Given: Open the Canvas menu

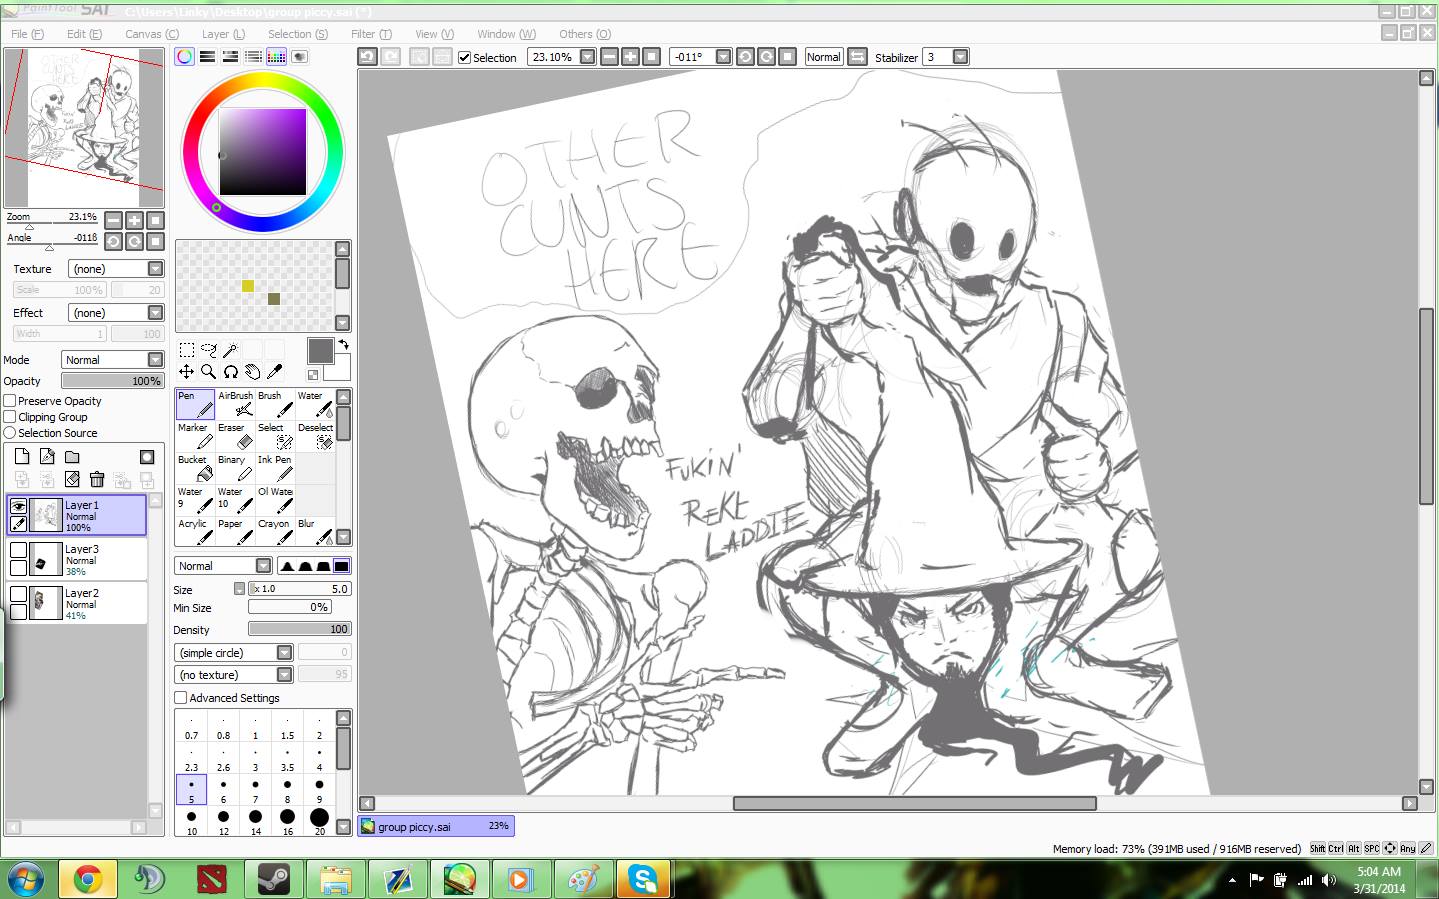Looking at the screenshot, I should (151, 34).
